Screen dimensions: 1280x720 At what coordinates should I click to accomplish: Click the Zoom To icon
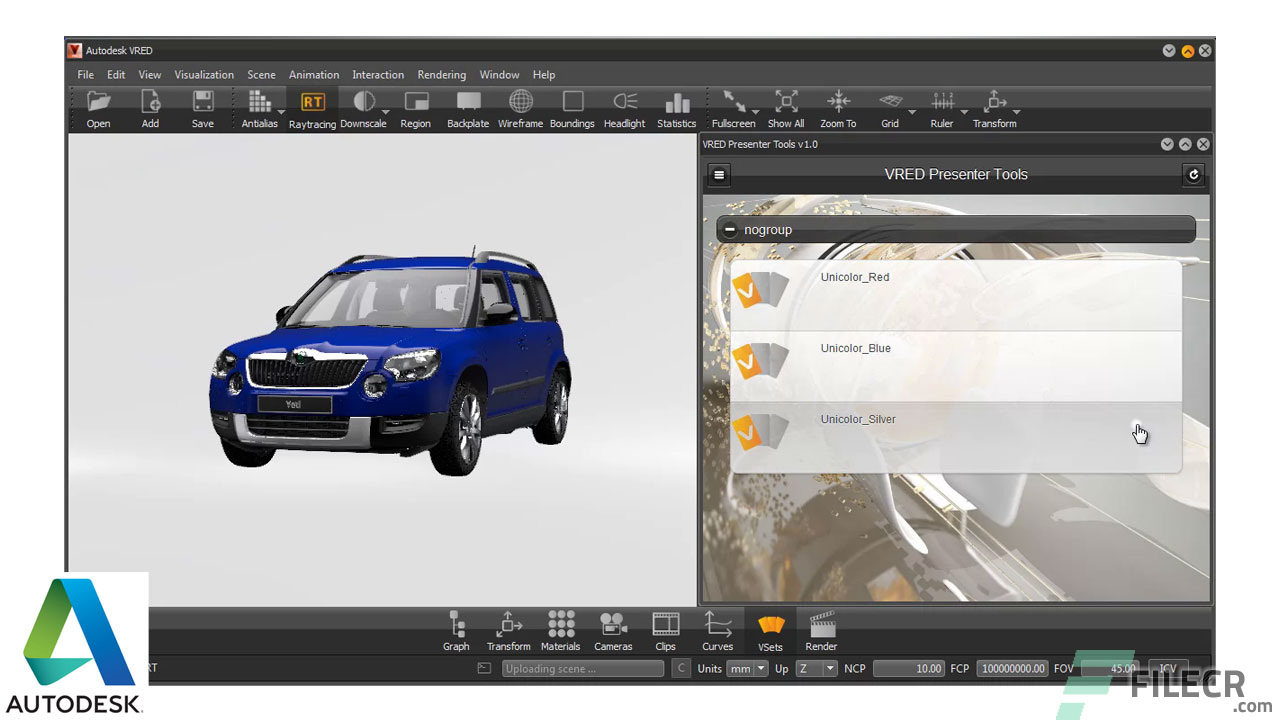click(838, 101)
